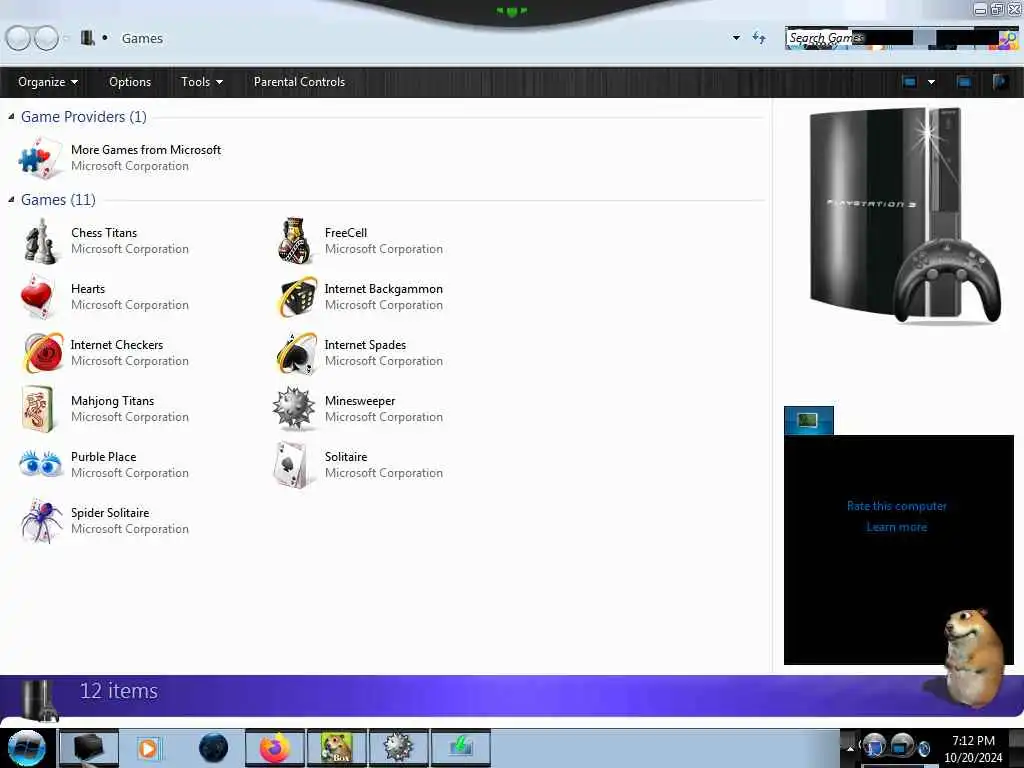Select More Games from Microsoft label
Image resolution: width=1024 pixels, height=768 pixels.
146,150
